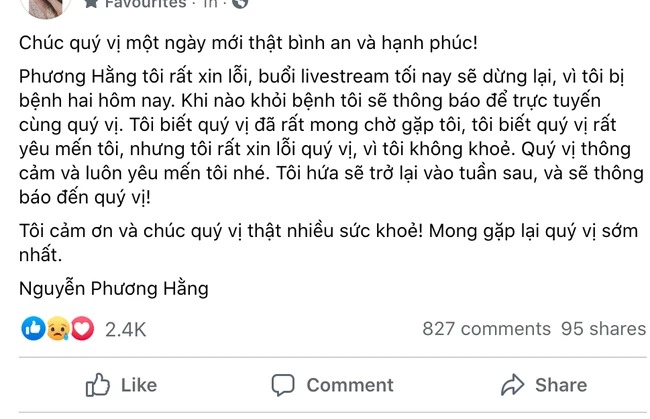Click the red heart reaction icon
The height and width of the screenshot is (419, 650).
tap(82, 328)
